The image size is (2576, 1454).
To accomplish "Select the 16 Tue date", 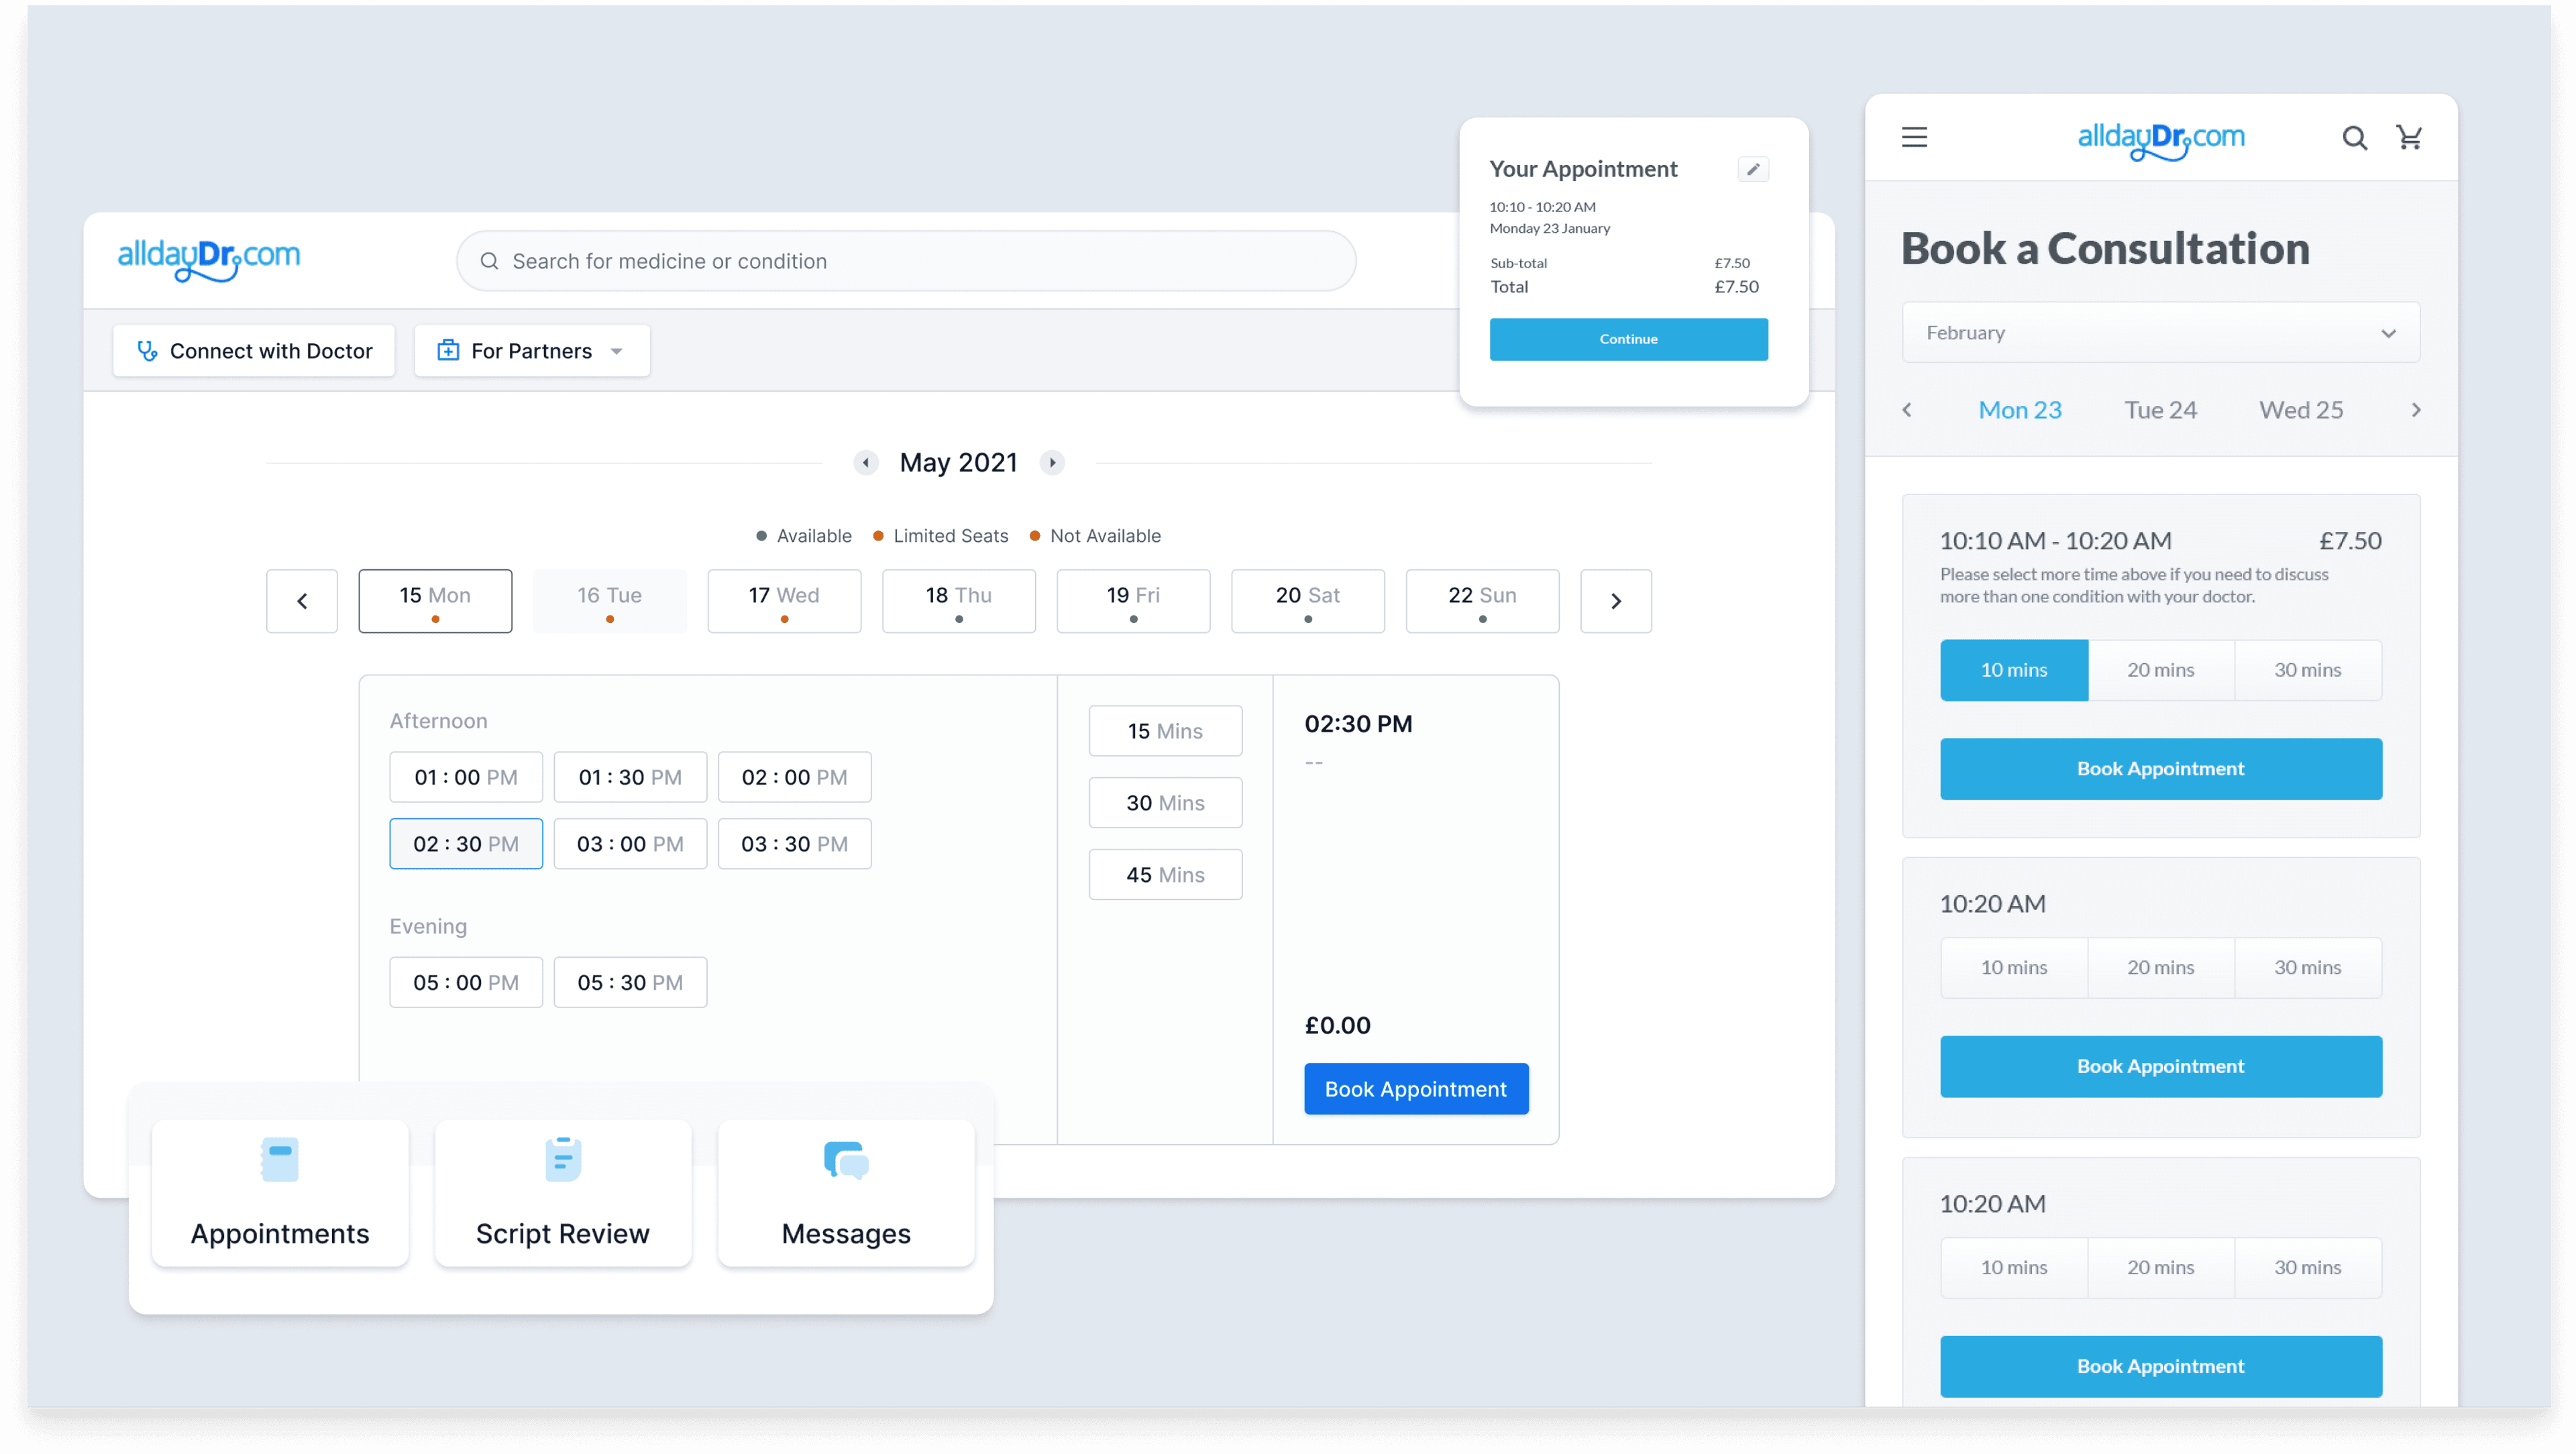I will (x=609, y=601).
